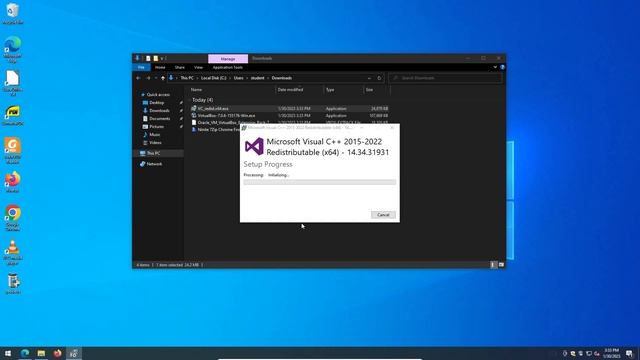Open the address bar history dropdown
The height and width of the screenshot is (360, 640).
pyautogui.click(x=369, y=78)
